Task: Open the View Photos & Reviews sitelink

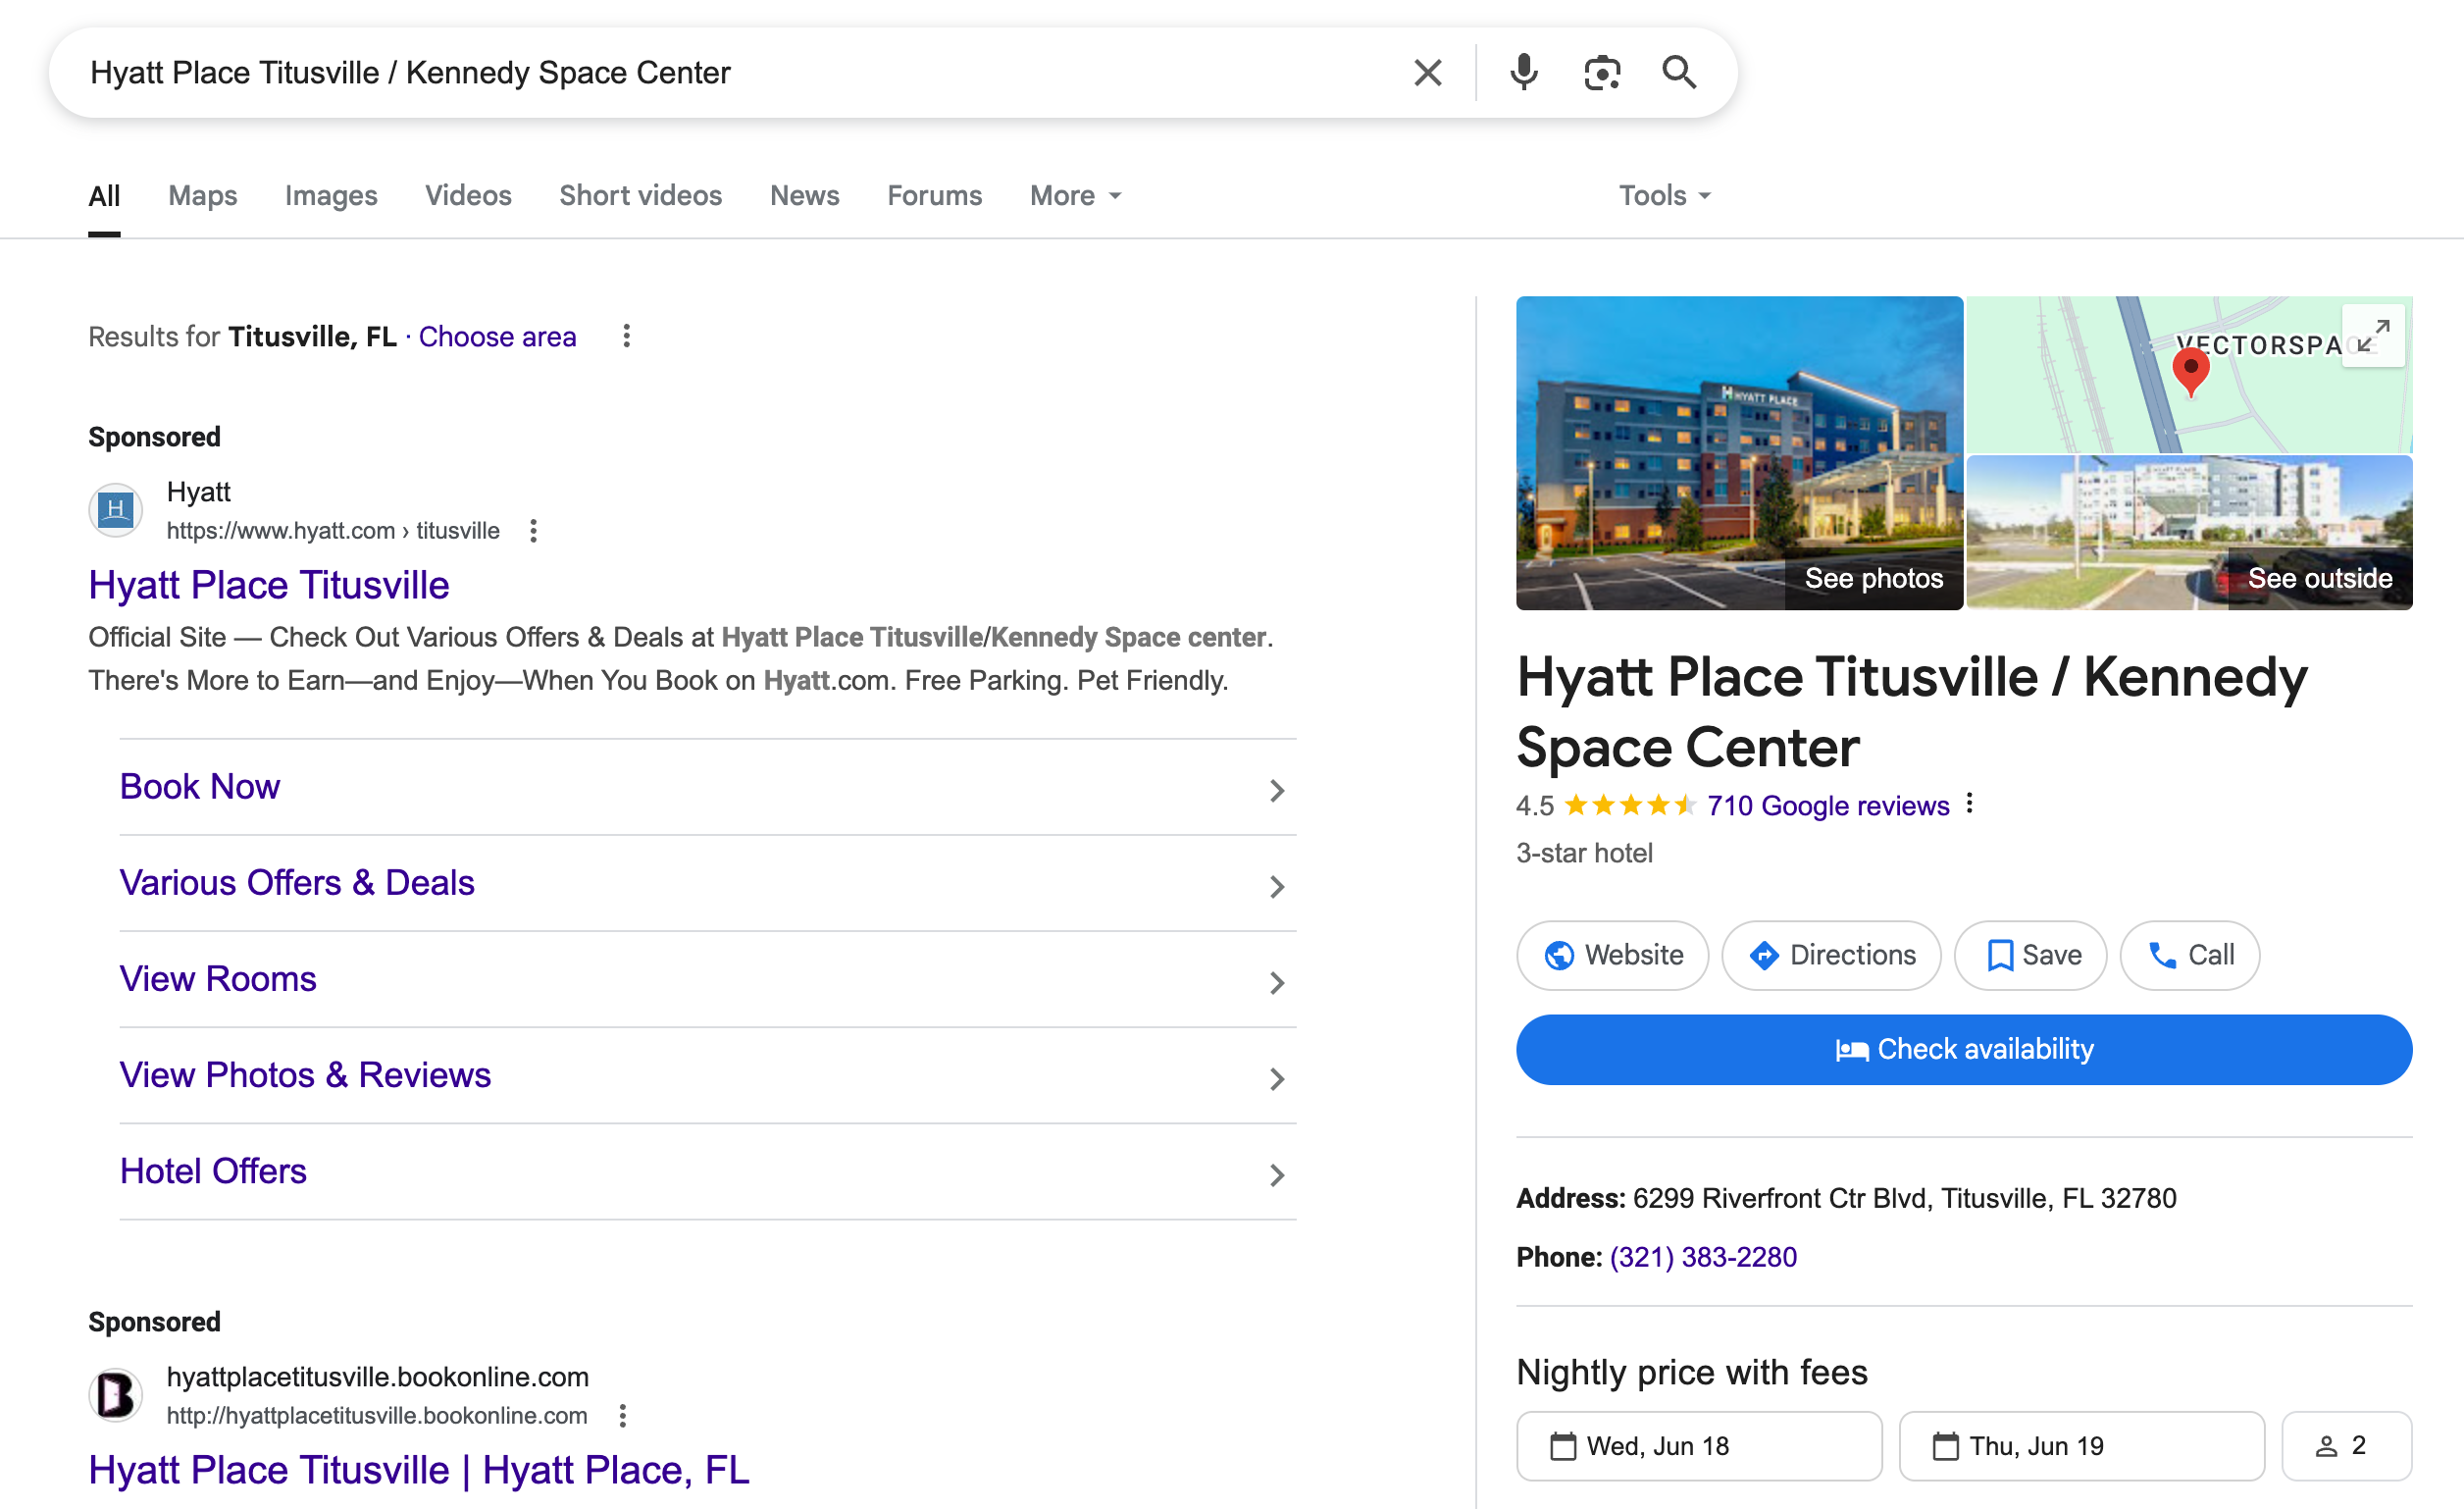Action: (x=305, y=1074)
